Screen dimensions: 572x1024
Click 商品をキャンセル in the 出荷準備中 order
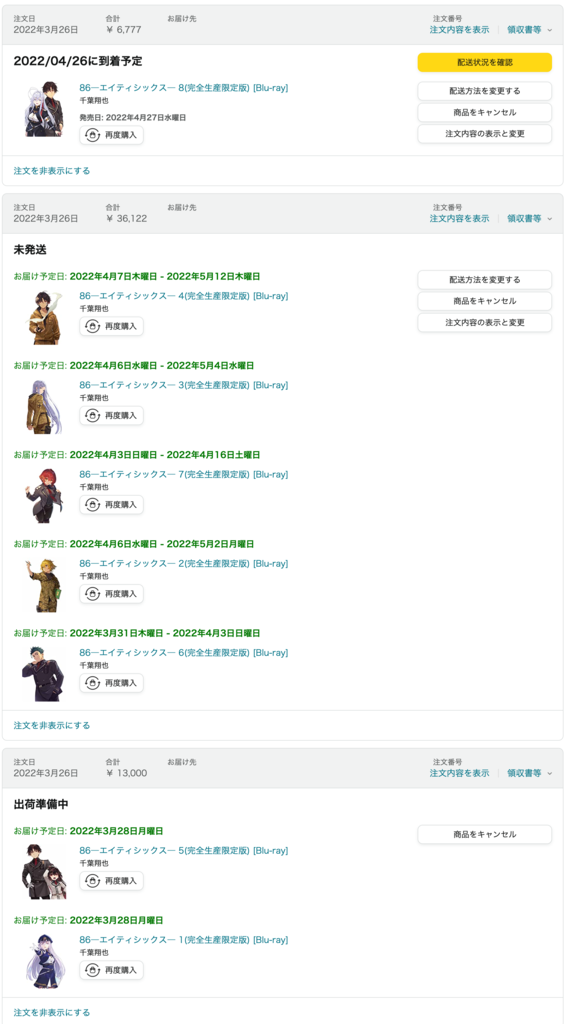click(x=485, y=834)
